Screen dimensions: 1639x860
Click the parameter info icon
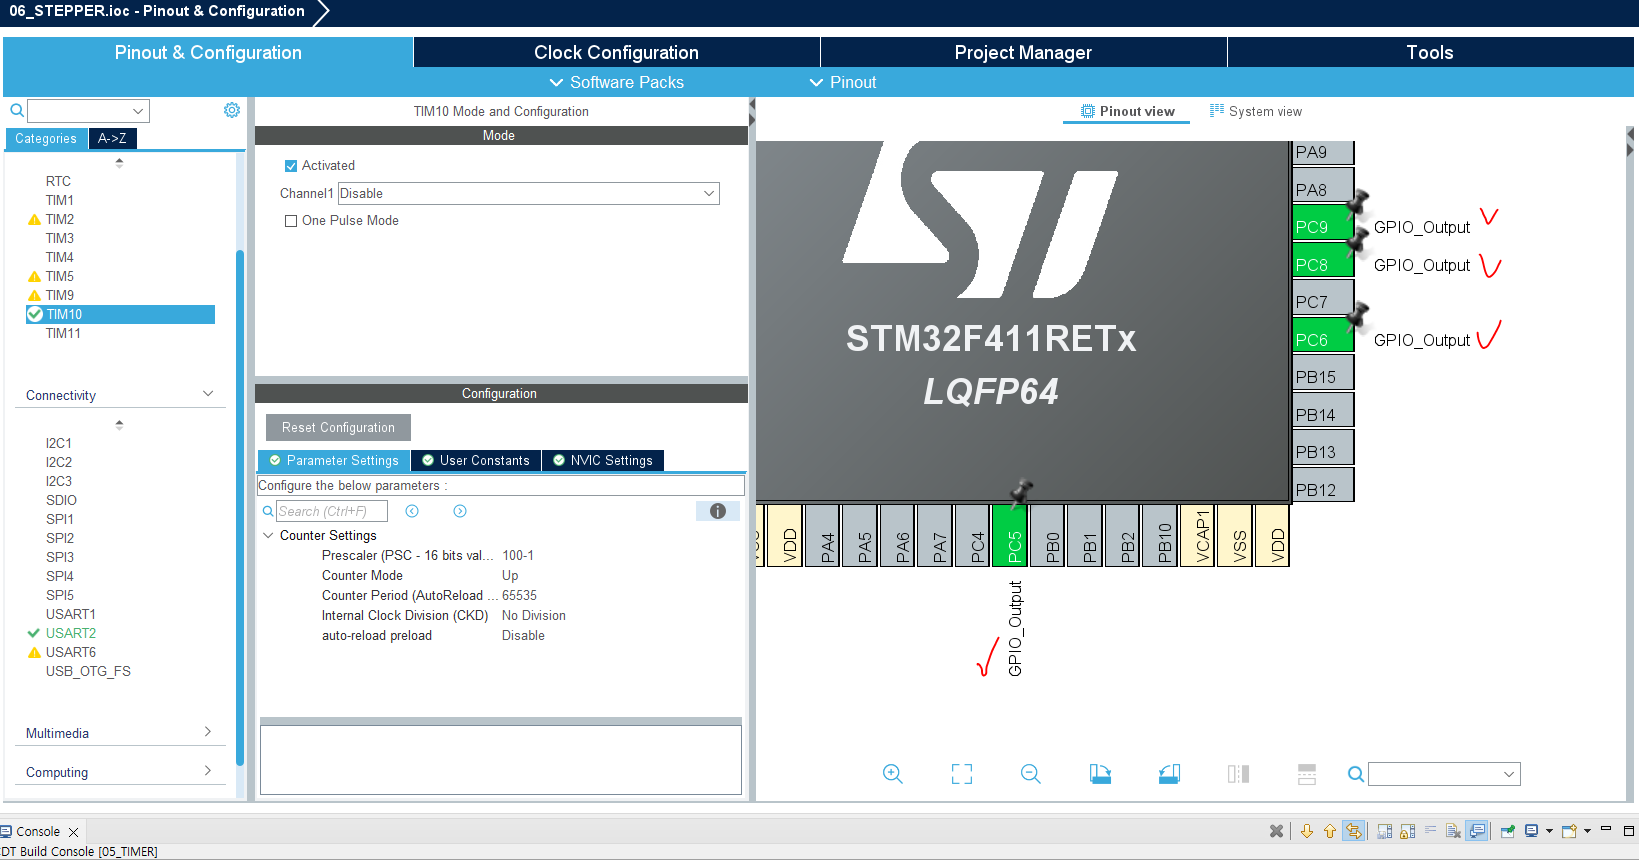click(718, 511)
